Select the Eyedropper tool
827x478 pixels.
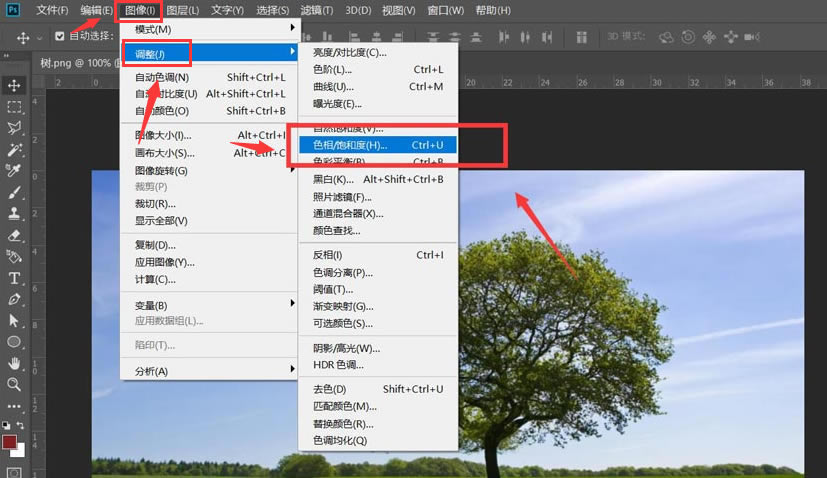pyautogui.click(x=14, y=171)
